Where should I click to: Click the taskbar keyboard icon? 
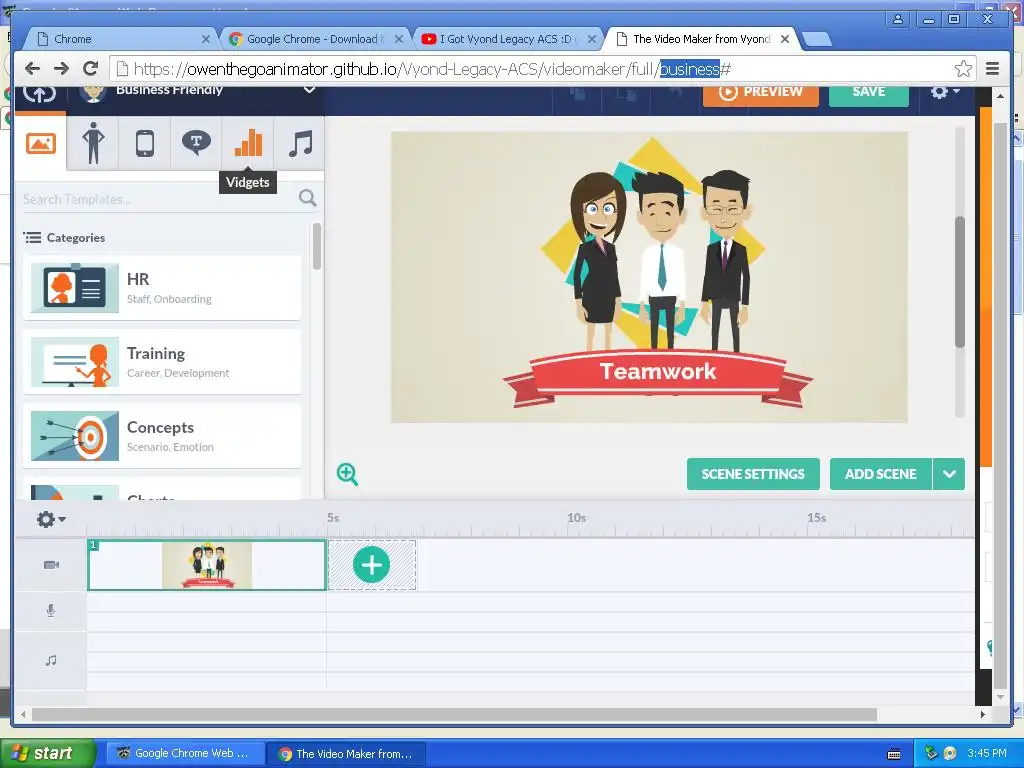(894, 754)
